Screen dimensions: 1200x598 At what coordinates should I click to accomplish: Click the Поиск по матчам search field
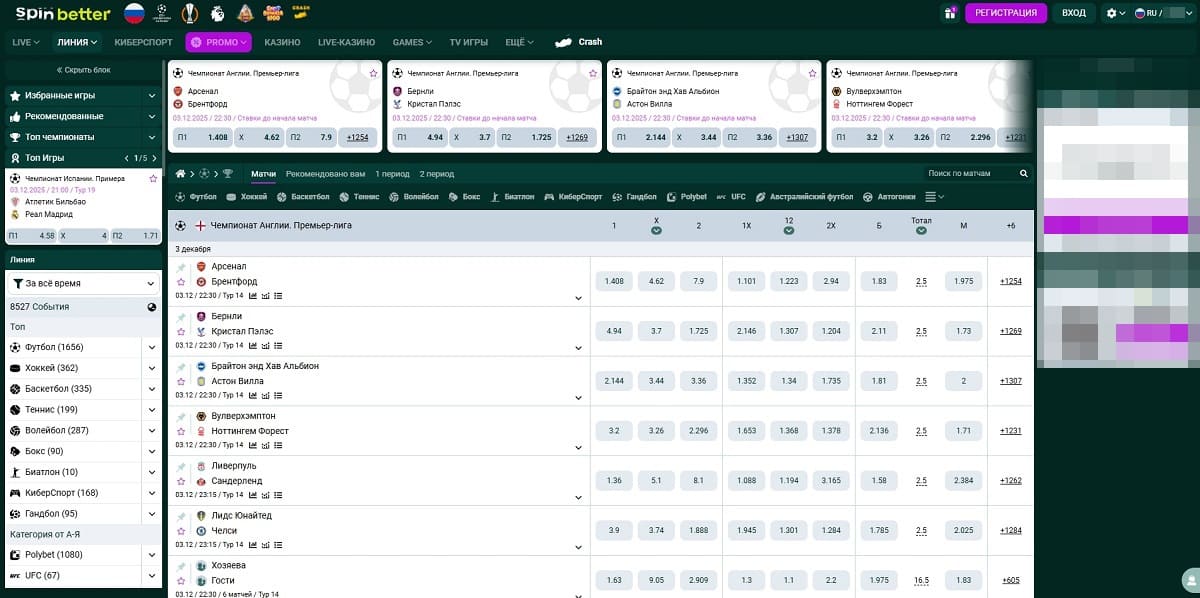coord(970,173)
